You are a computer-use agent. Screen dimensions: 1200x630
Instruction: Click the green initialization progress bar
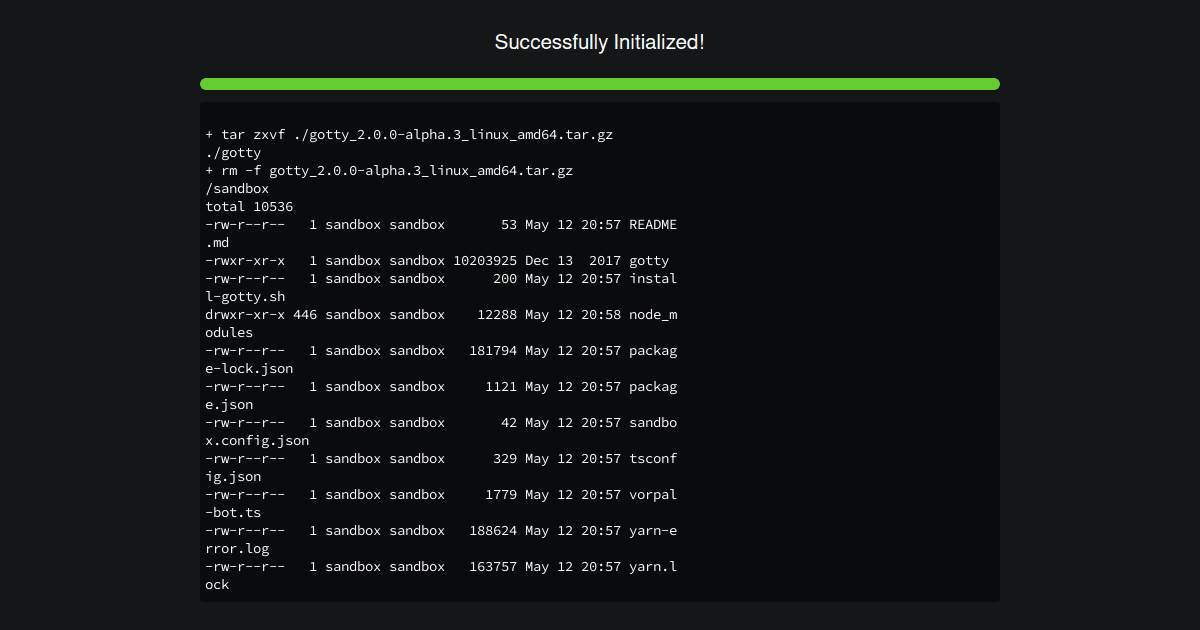600,84
